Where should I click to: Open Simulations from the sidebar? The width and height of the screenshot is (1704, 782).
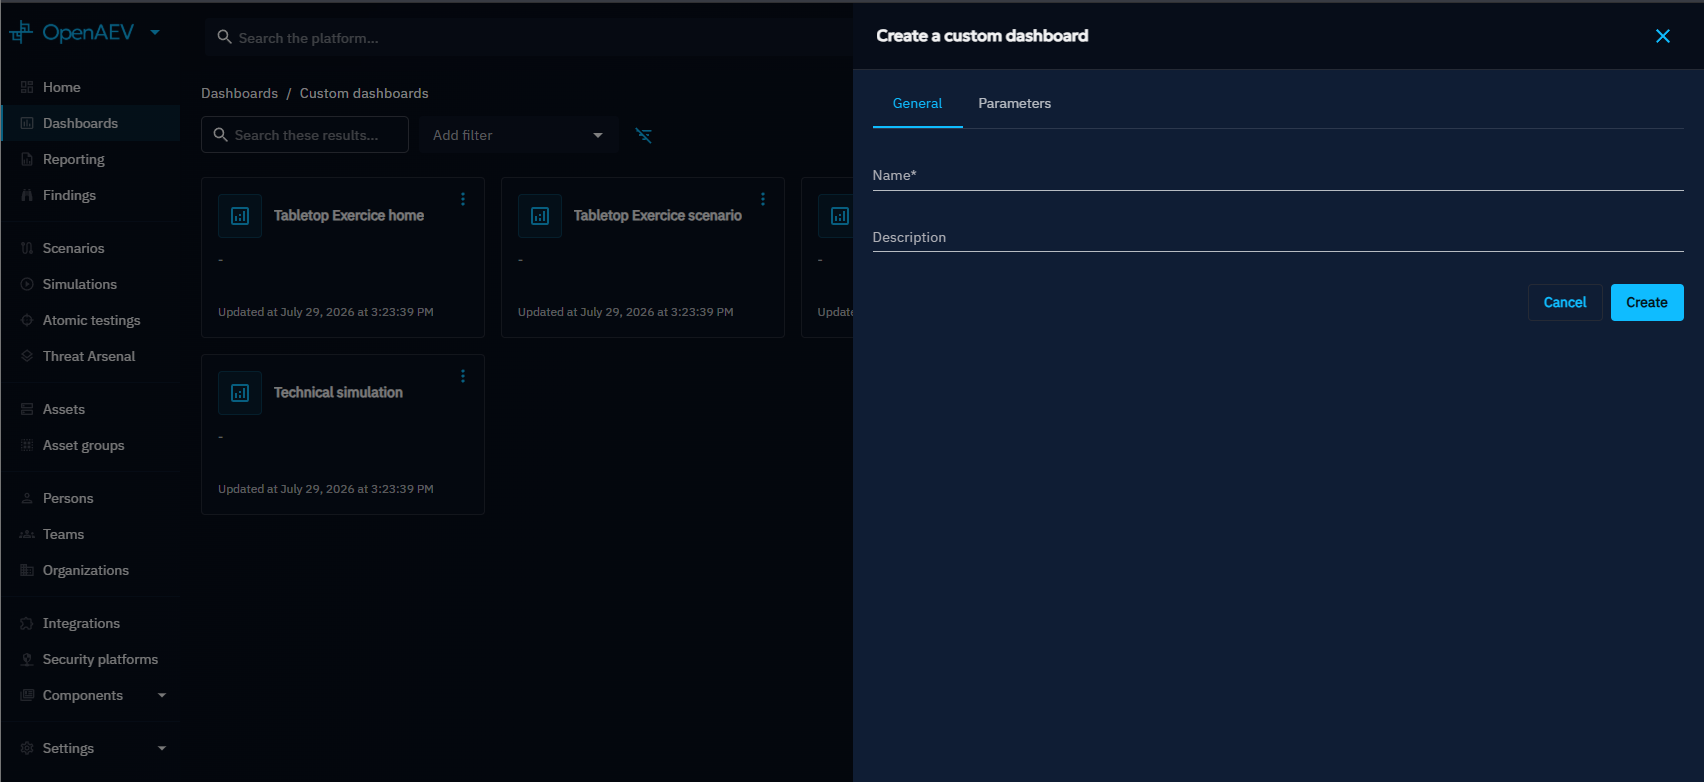coord(90,284)
